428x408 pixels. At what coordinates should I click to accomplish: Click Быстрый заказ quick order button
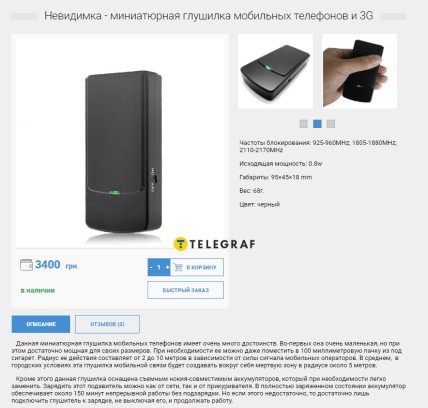186,290
